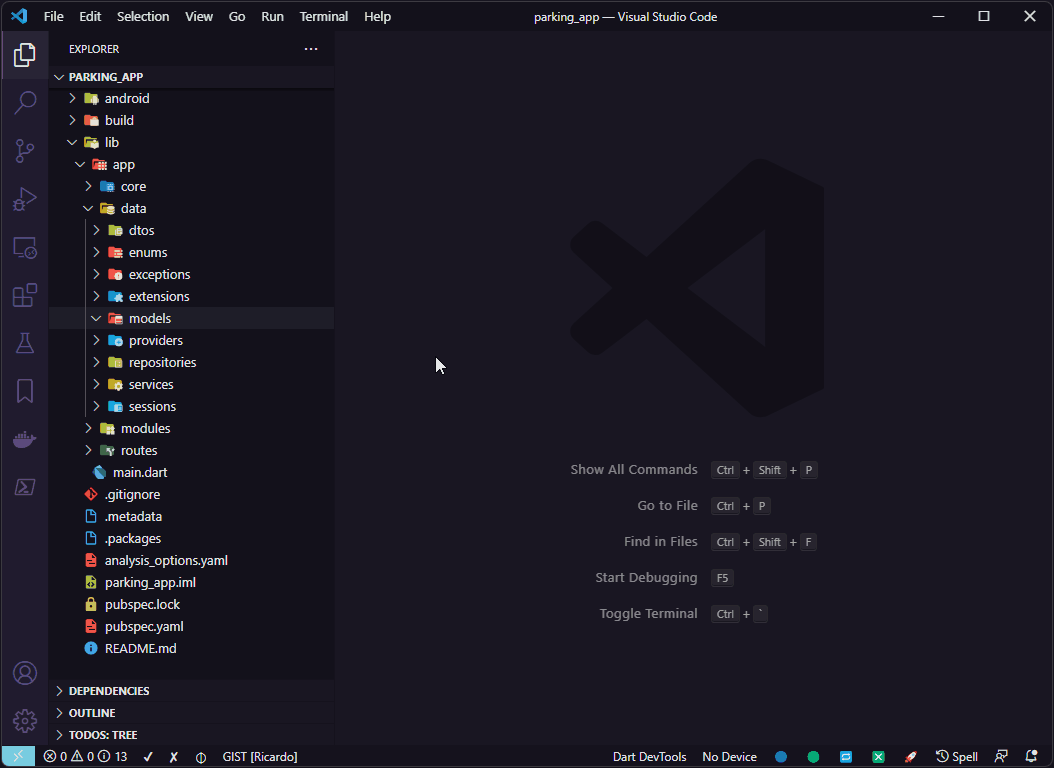Screen dimensions: 1054x768
Task: Click the Spell status bar item
Action: coord(957,757)
